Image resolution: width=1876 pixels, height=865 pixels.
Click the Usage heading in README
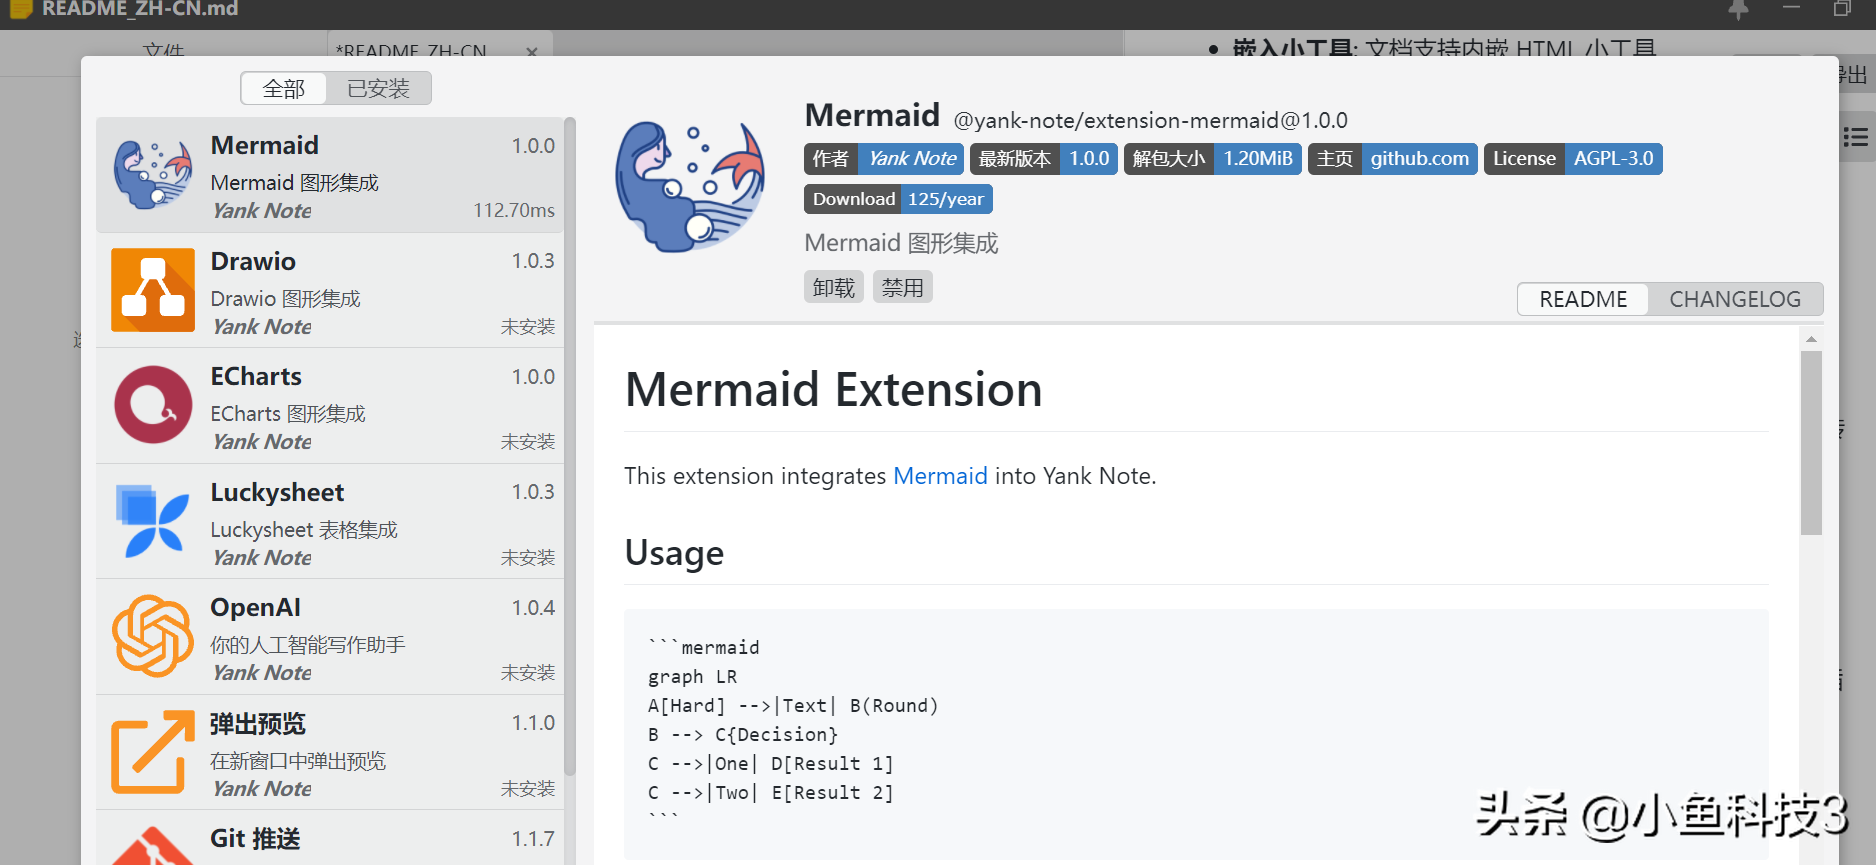pos(674,553)
